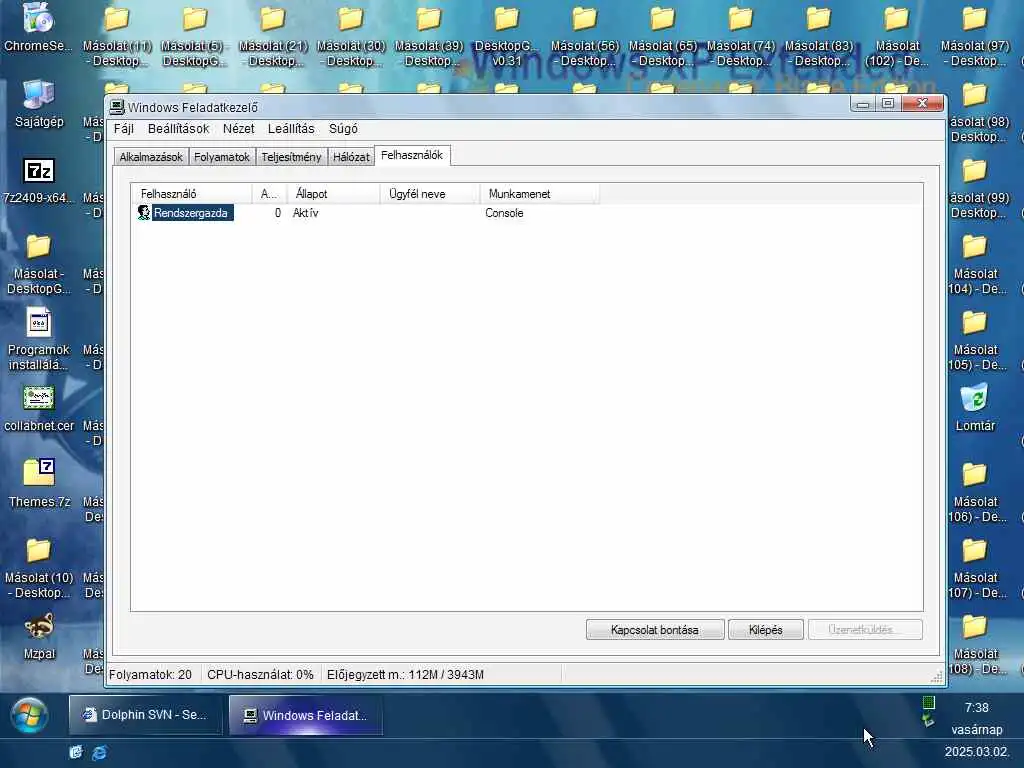
Task: Open the Beállítások menu
Action: pyautogui.click(x=178, y=129)
